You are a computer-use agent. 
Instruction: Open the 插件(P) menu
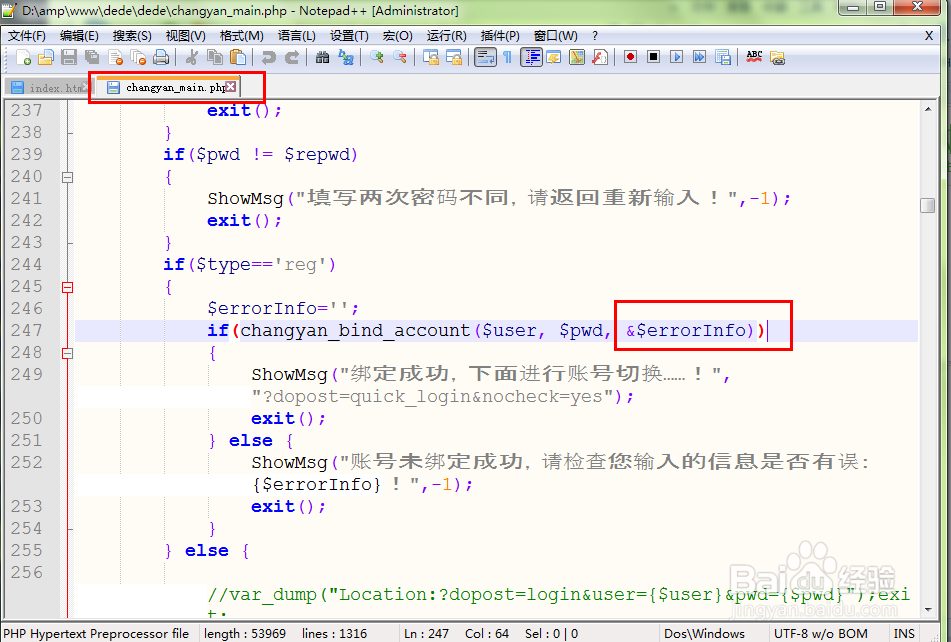500,36
